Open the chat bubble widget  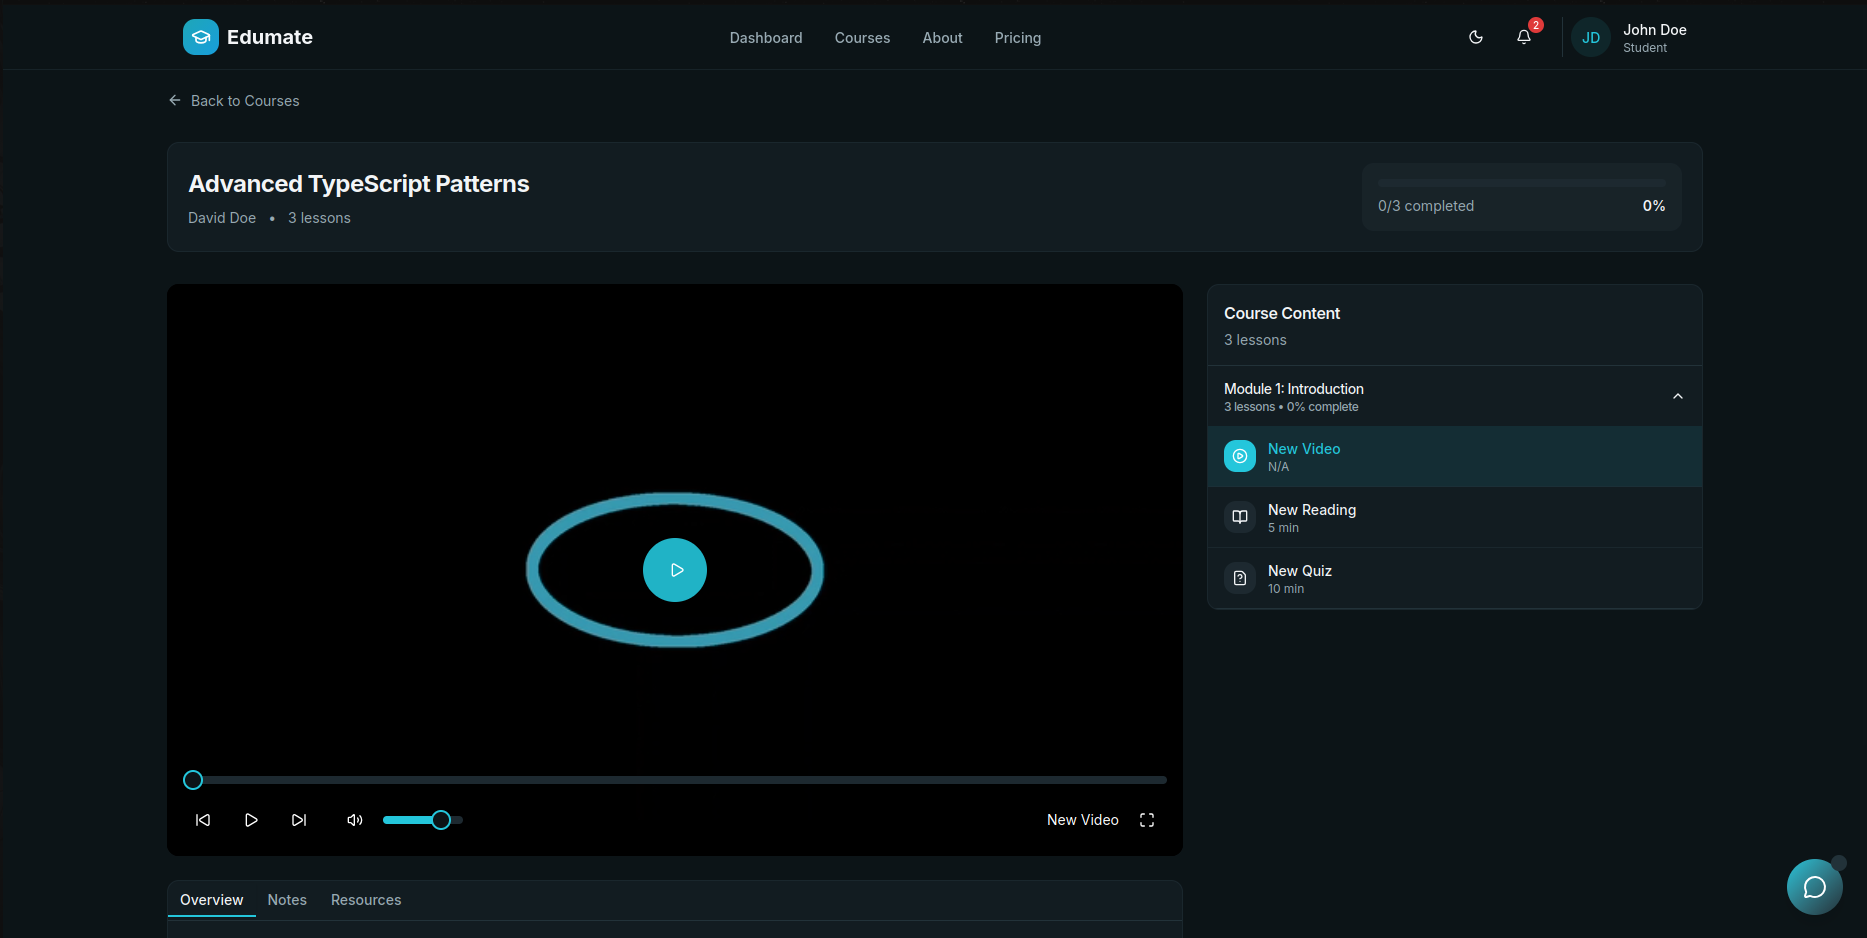point(1815,887)
